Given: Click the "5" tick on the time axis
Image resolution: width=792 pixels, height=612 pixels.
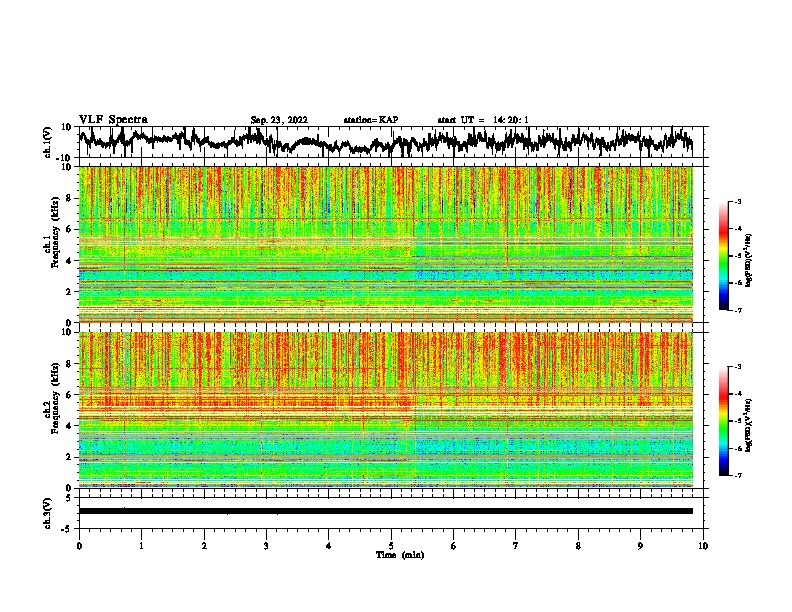Looking at the screenshot, I should [x=391, y=546].
